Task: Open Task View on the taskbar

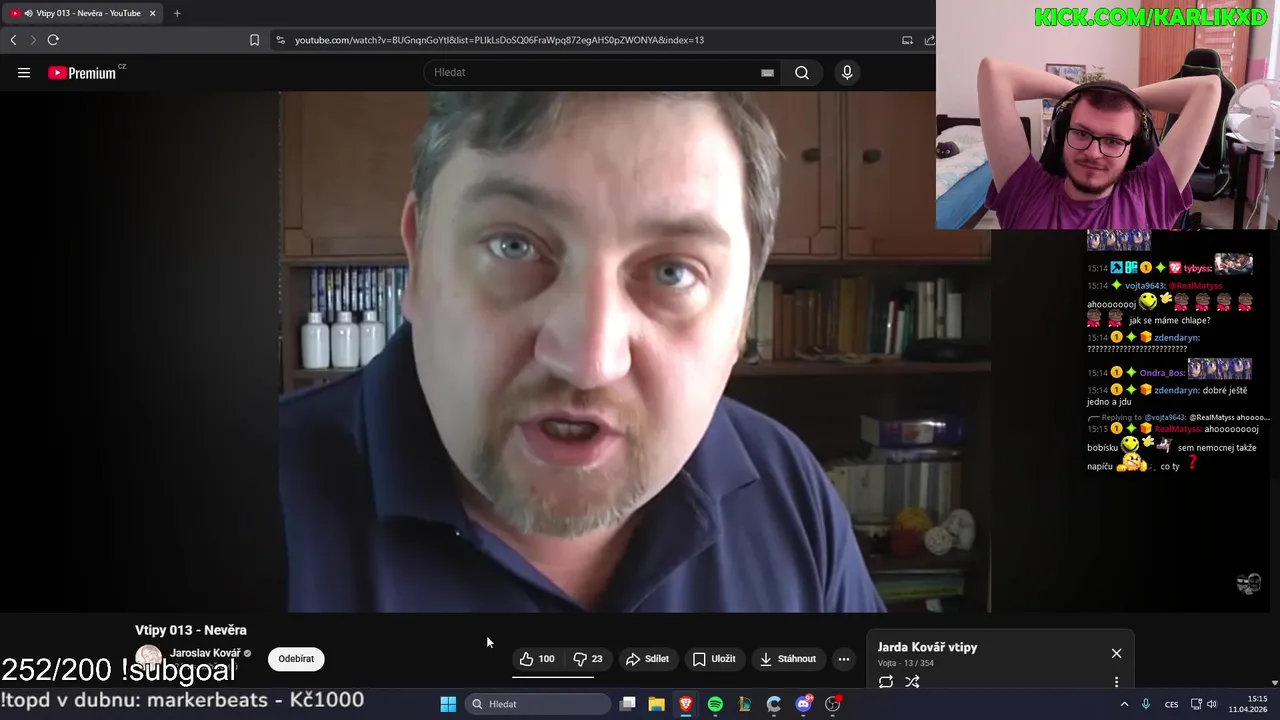Action: (x=628, y=704)
